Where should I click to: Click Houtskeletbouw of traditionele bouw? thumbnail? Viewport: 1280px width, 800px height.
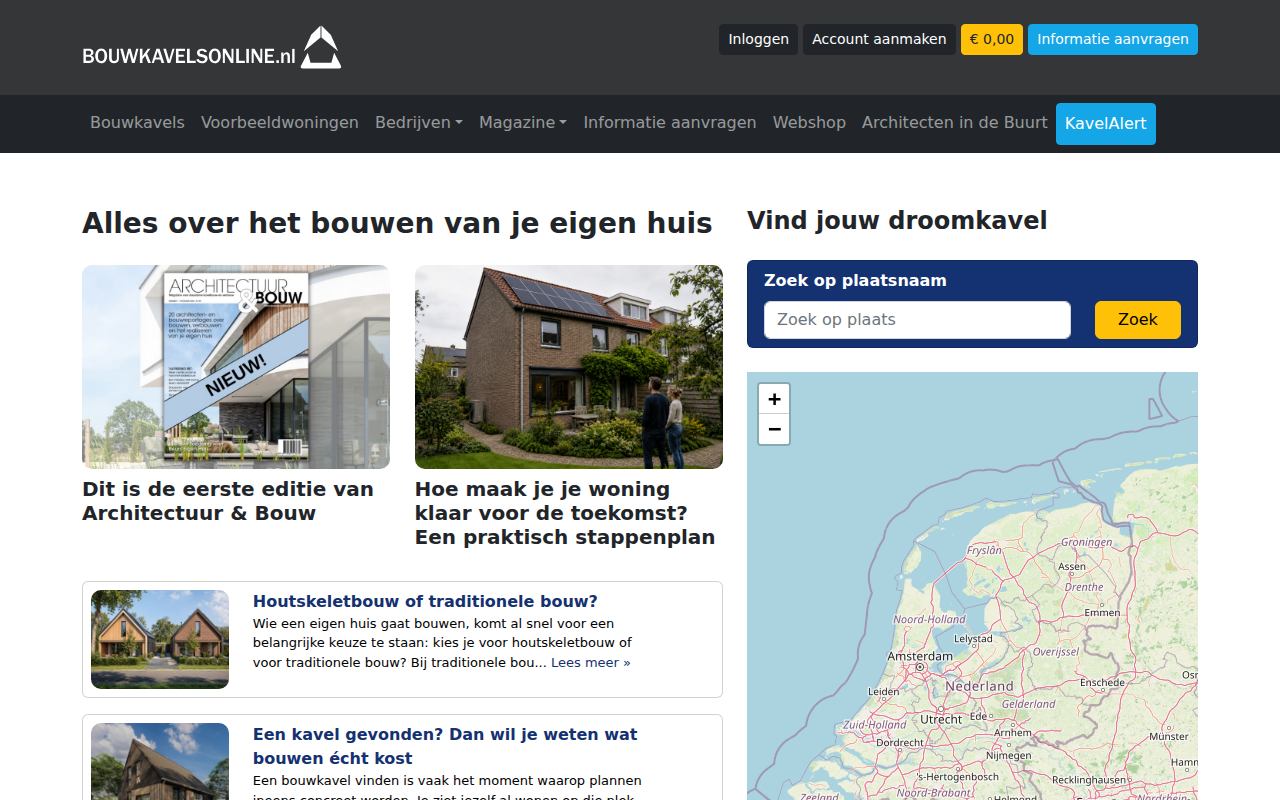pyautogui.click(x=160, y=639)
